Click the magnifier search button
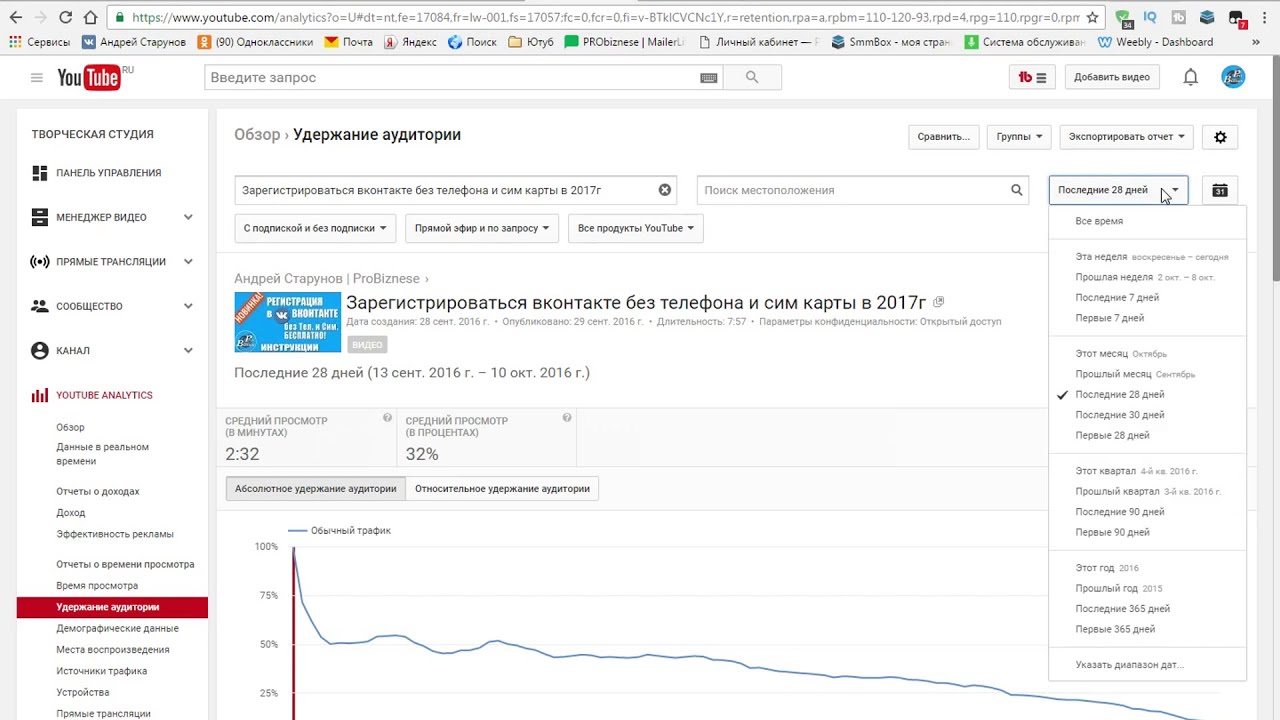Screen dimensions: 1280x720 752,77
